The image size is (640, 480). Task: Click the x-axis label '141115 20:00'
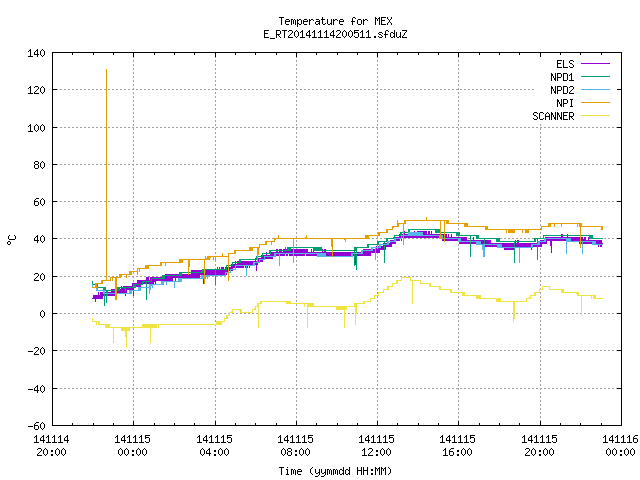coord(540,446)
